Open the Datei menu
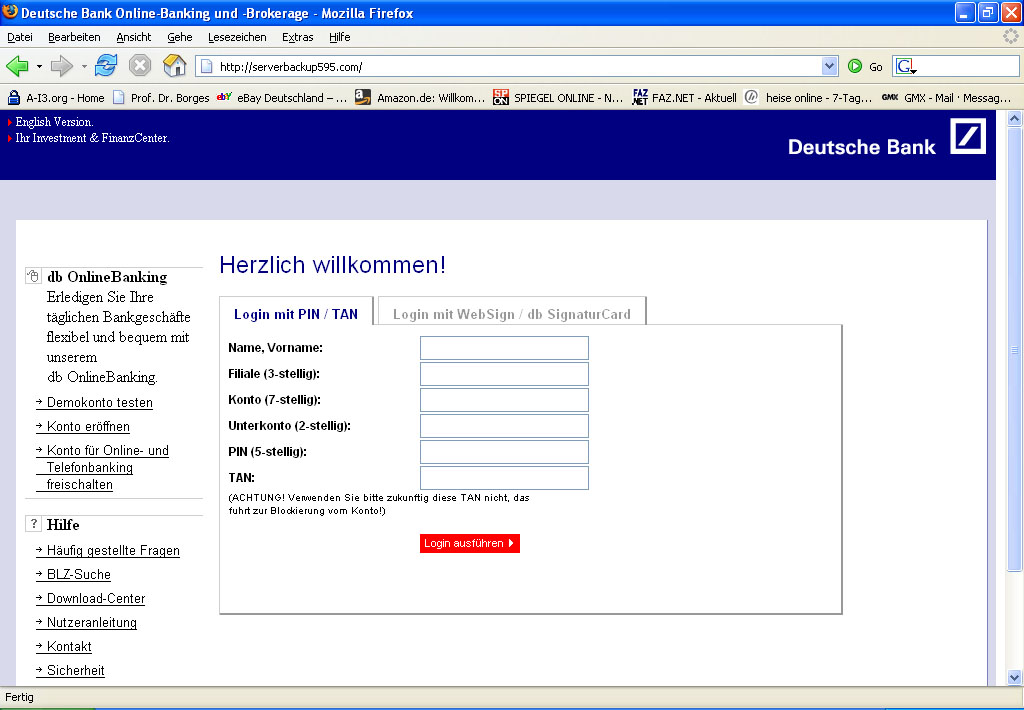The height and width of the screenshot is (710, 1024). coord(20,37)
